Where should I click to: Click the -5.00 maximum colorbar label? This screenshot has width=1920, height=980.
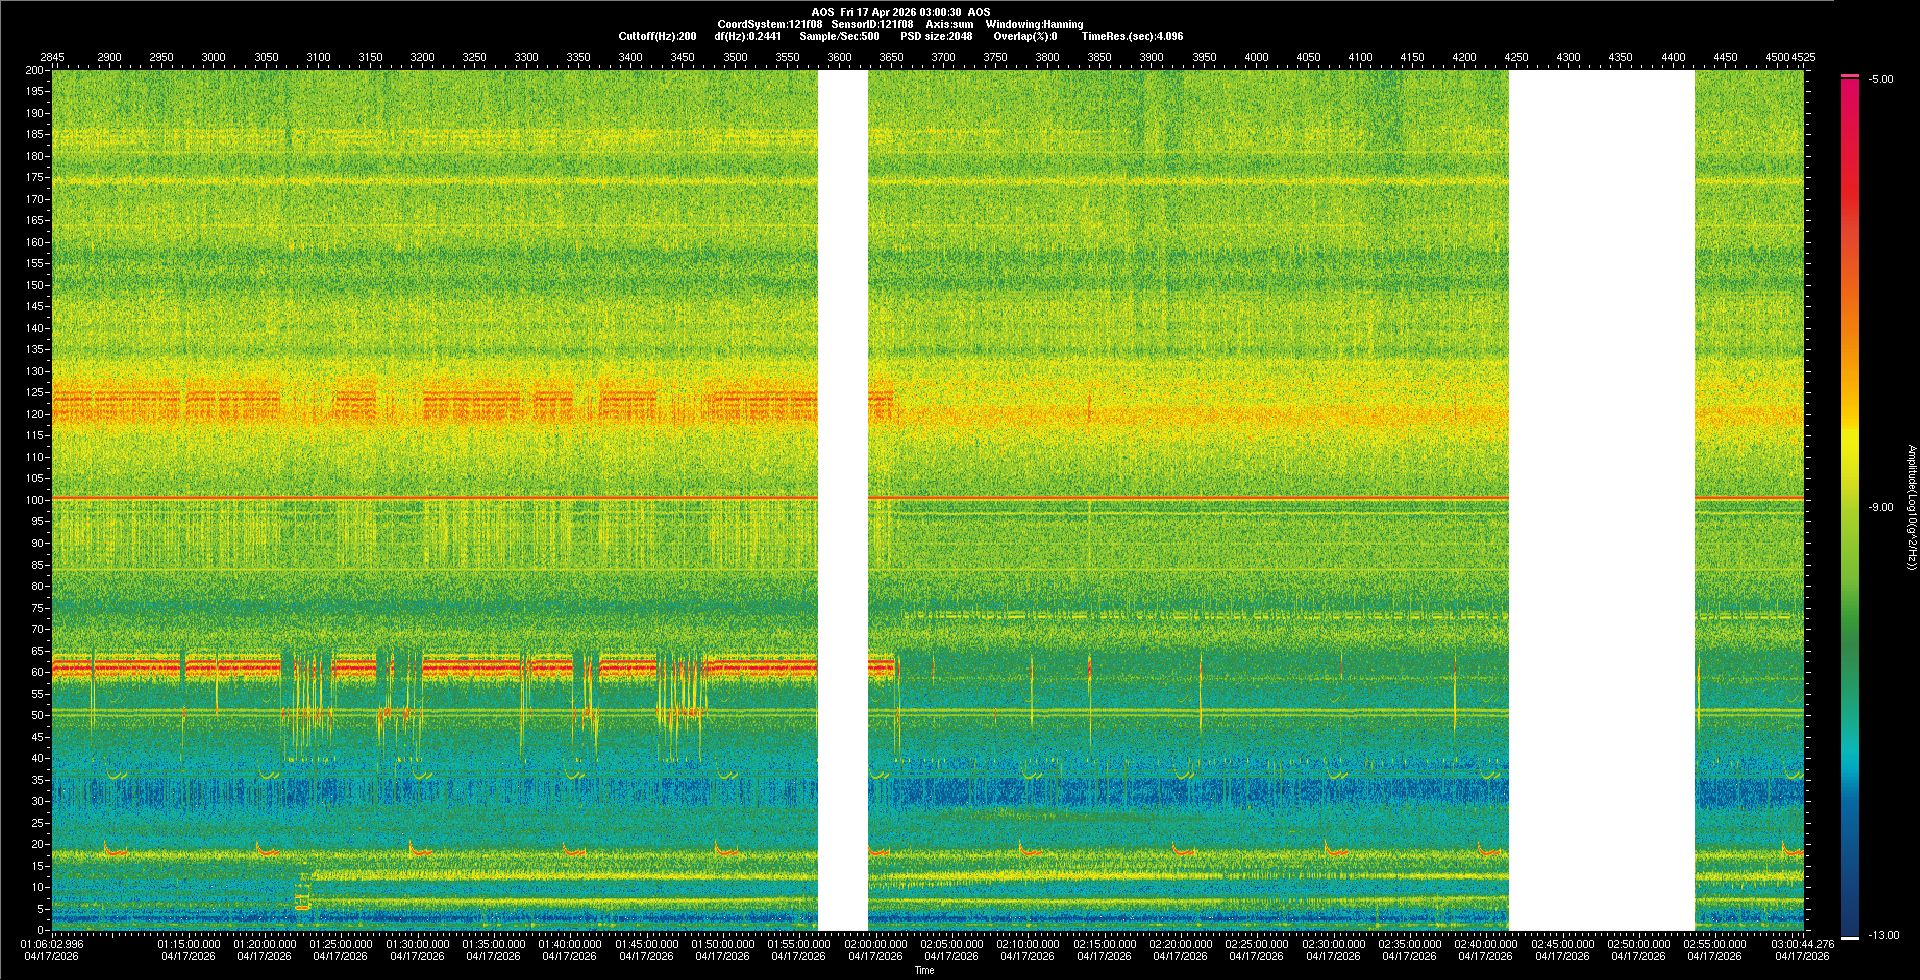point(1881,79)
